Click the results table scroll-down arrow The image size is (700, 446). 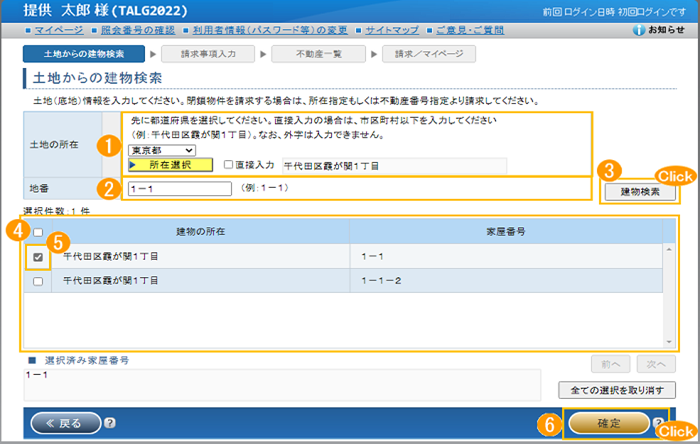coord(667,339)
